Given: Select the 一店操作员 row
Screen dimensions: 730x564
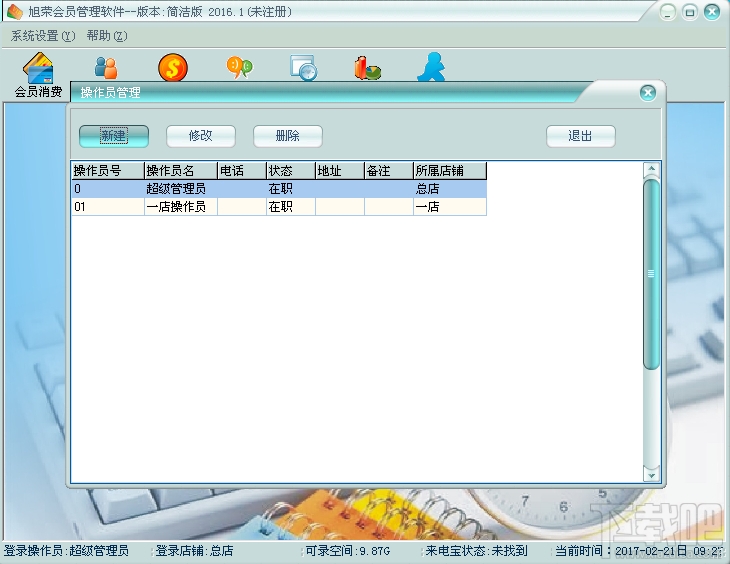Looking at the screenshot, I should pyautogui.click(x=279, y=206).
